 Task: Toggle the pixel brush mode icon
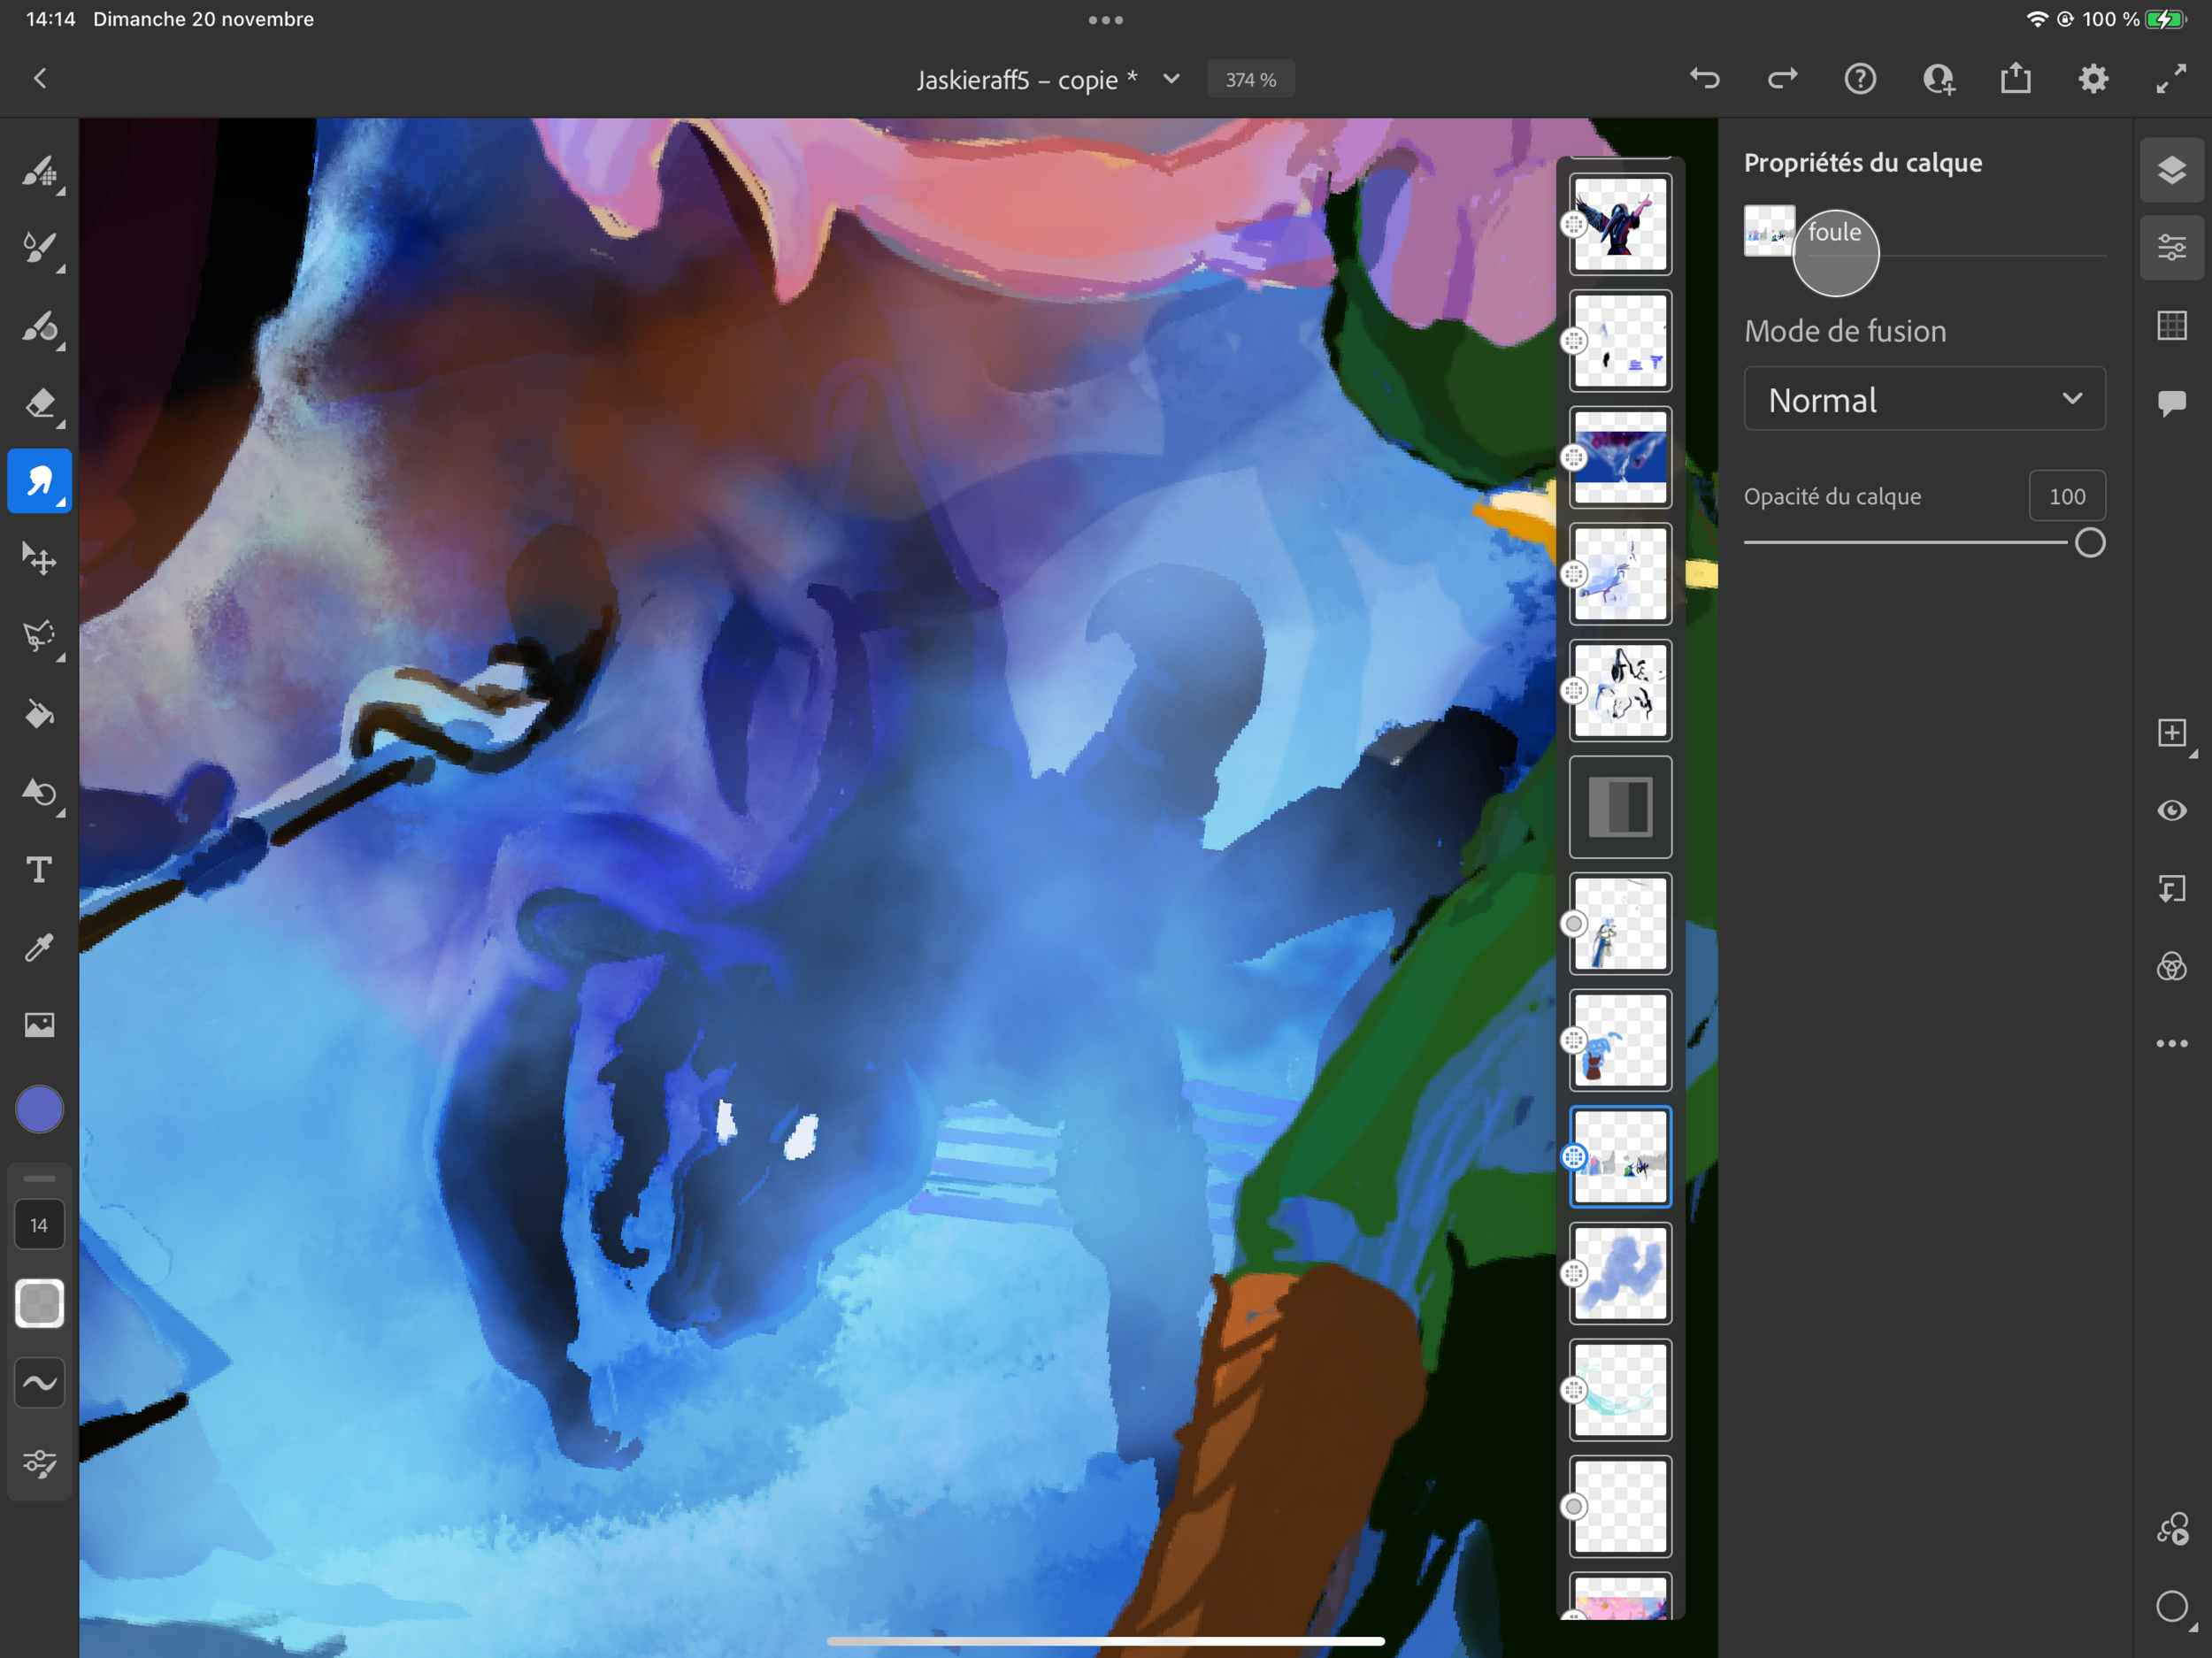[39, 170]
